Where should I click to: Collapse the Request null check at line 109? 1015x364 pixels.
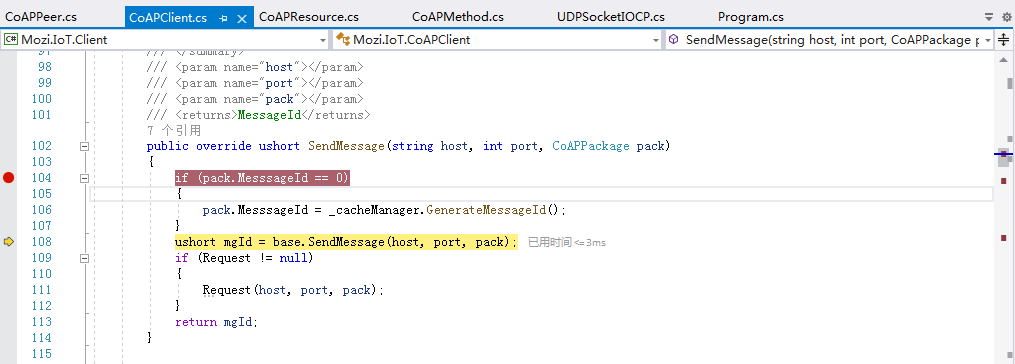[x=84, y=258]
